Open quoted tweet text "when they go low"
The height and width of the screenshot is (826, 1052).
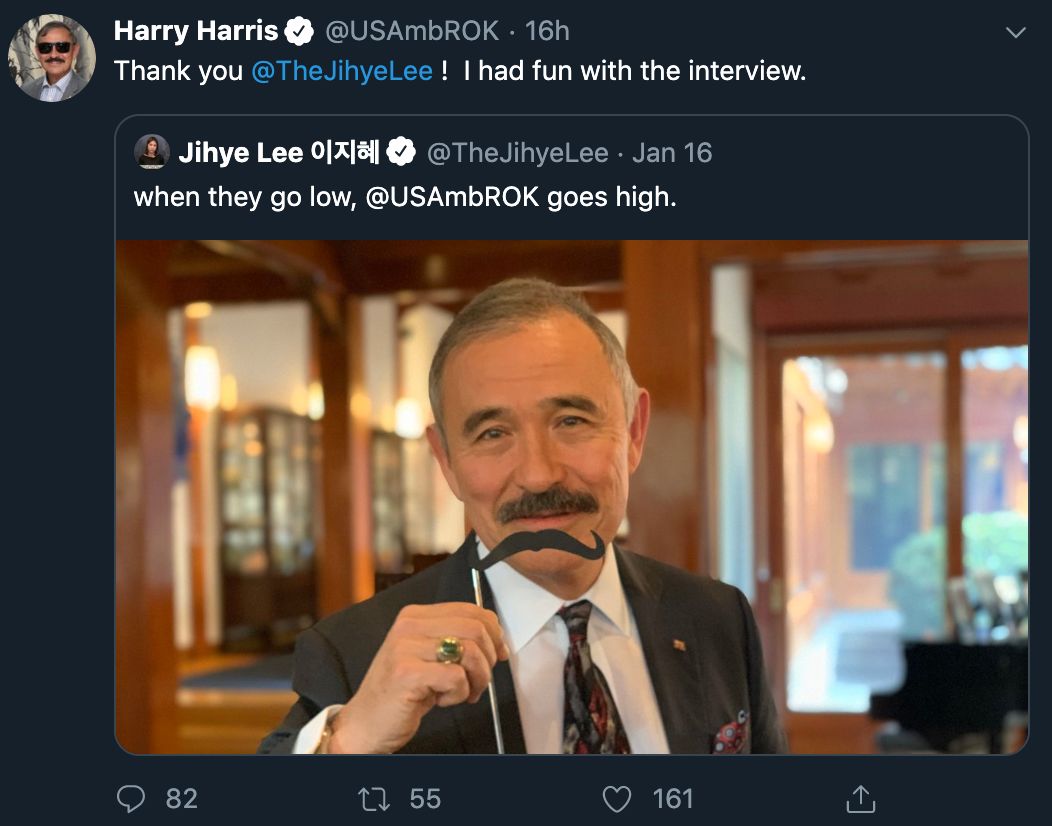click(x=405, y=197)
